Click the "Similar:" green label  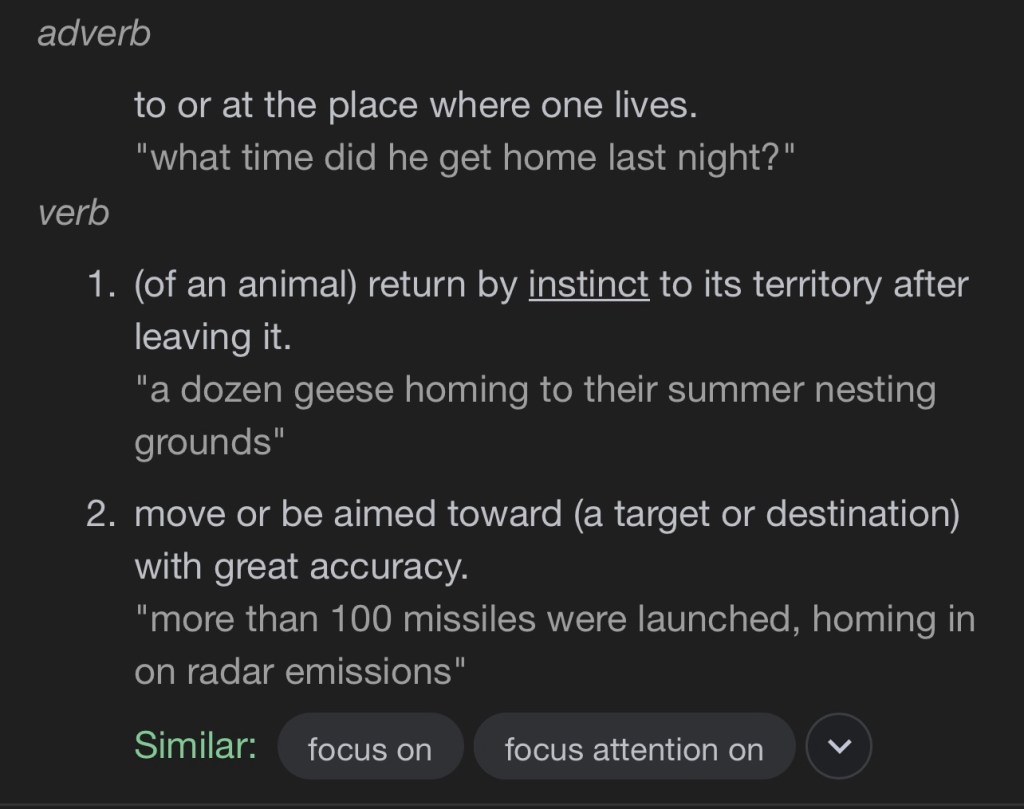coord(195,745)
